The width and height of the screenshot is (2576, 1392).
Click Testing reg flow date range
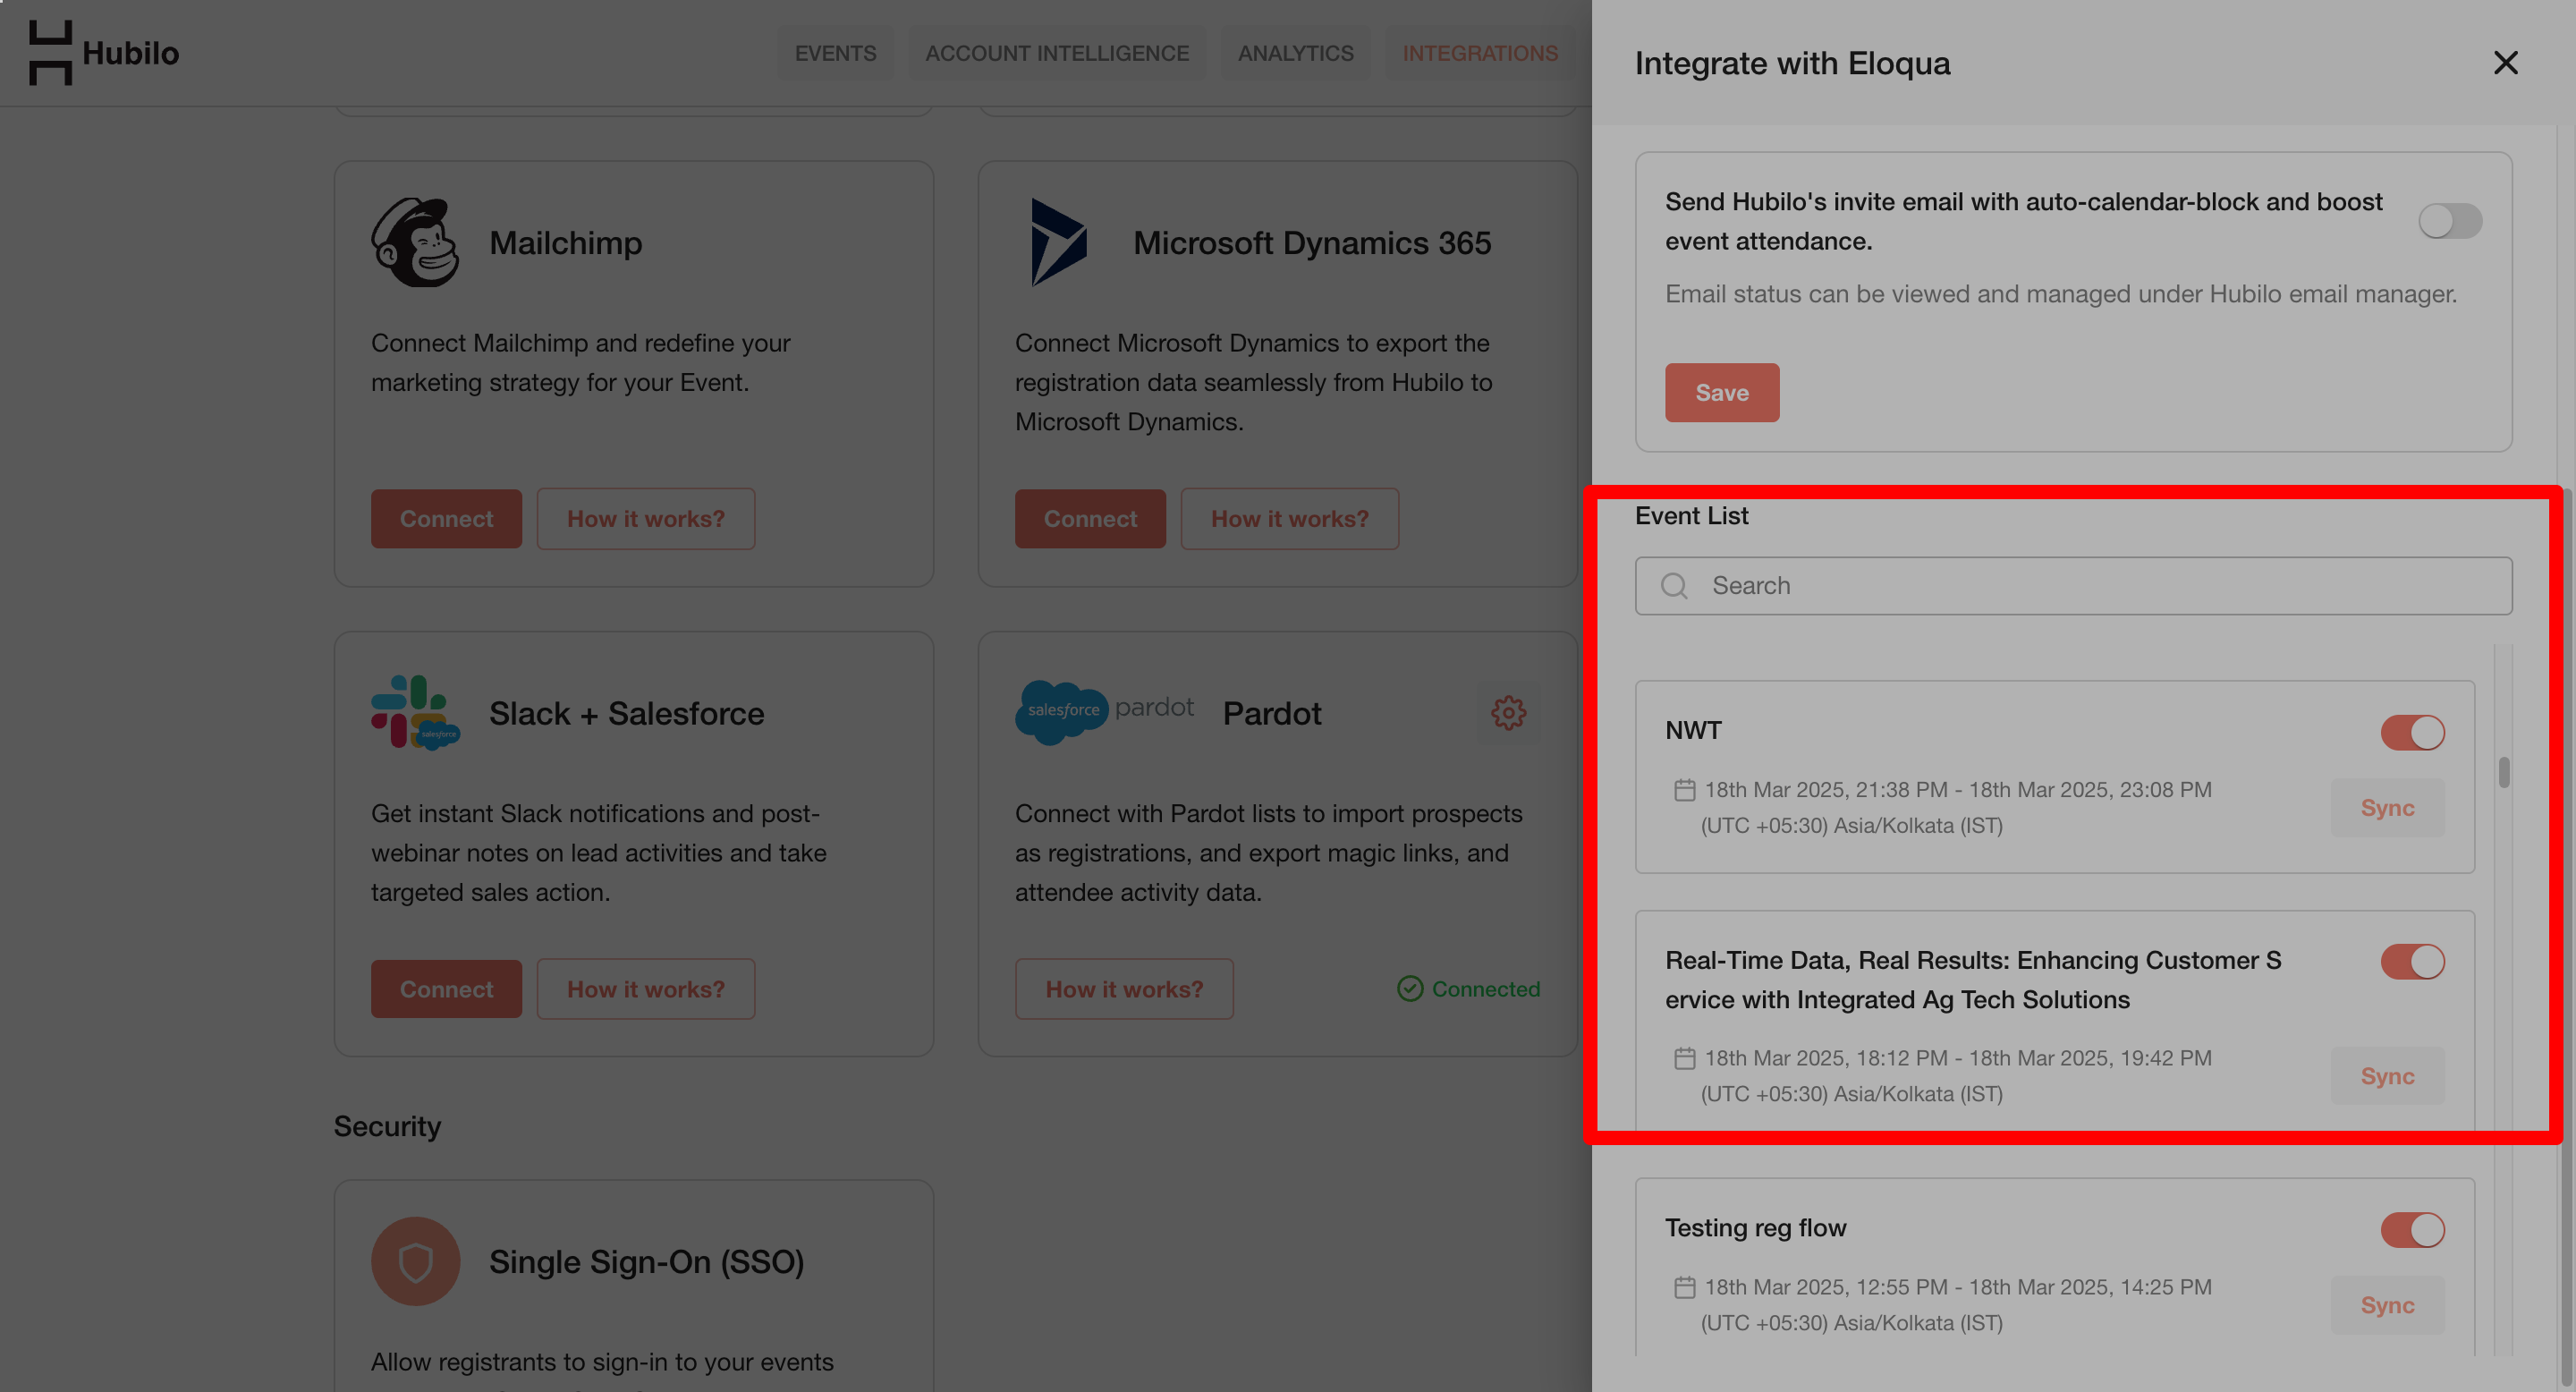click(1957, 1287)
